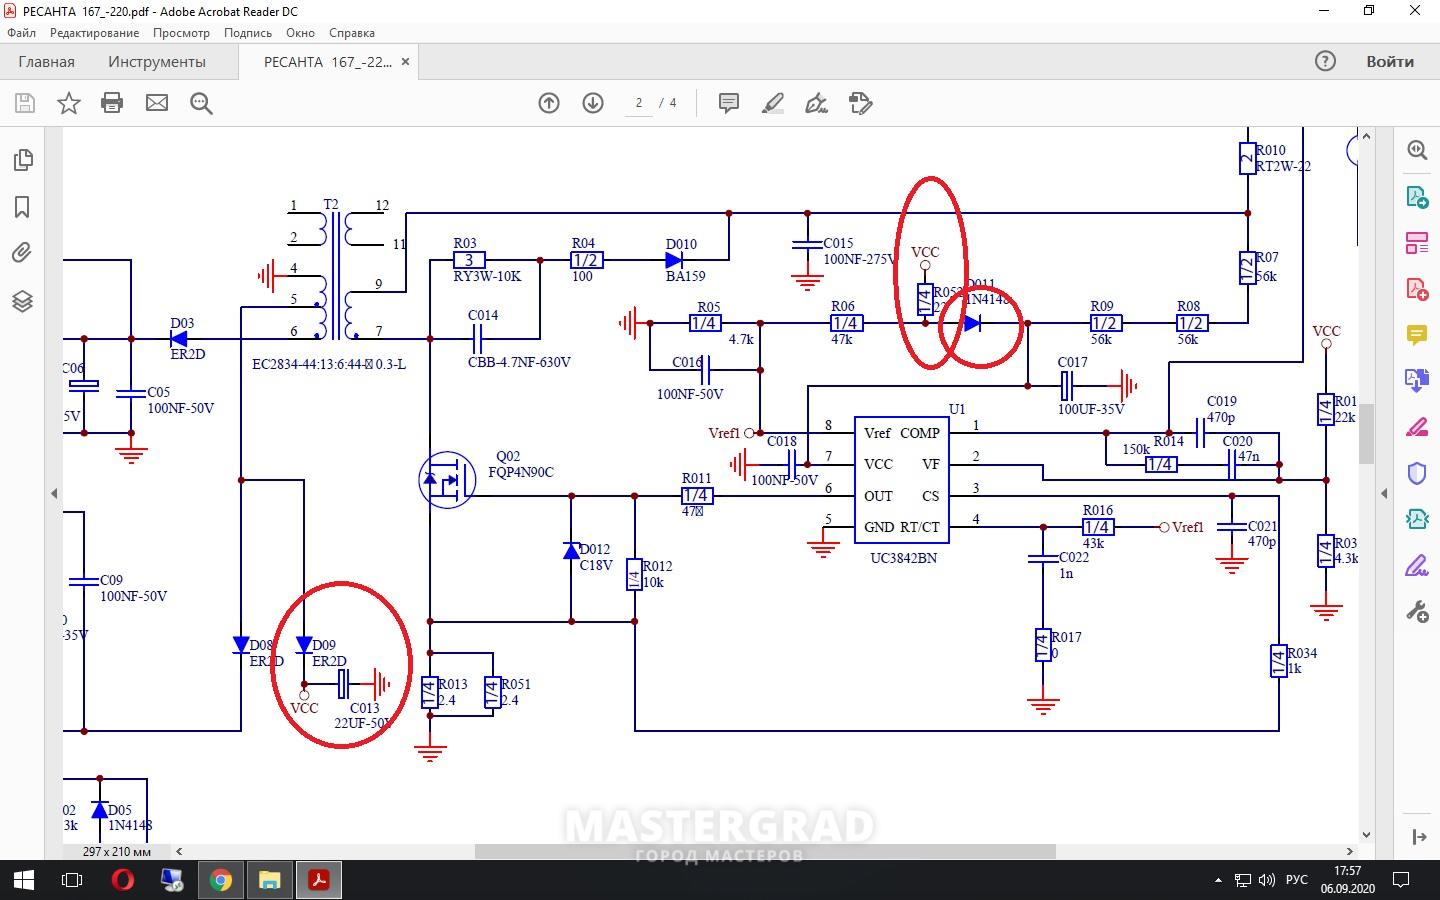Open Protect shield tool in right pane
The height and width of the screenshot is (900, 1440).
coord(1417,473)
